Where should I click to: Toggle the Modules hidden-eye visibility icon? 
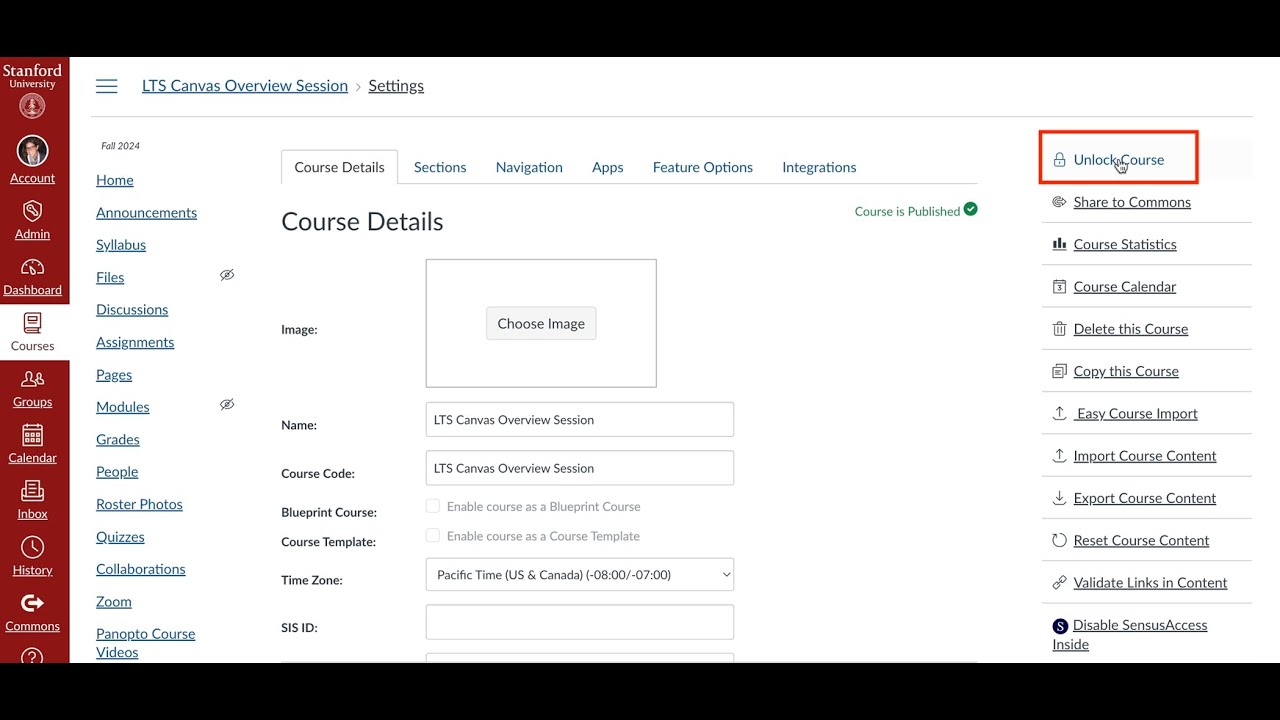coord(227,405)
